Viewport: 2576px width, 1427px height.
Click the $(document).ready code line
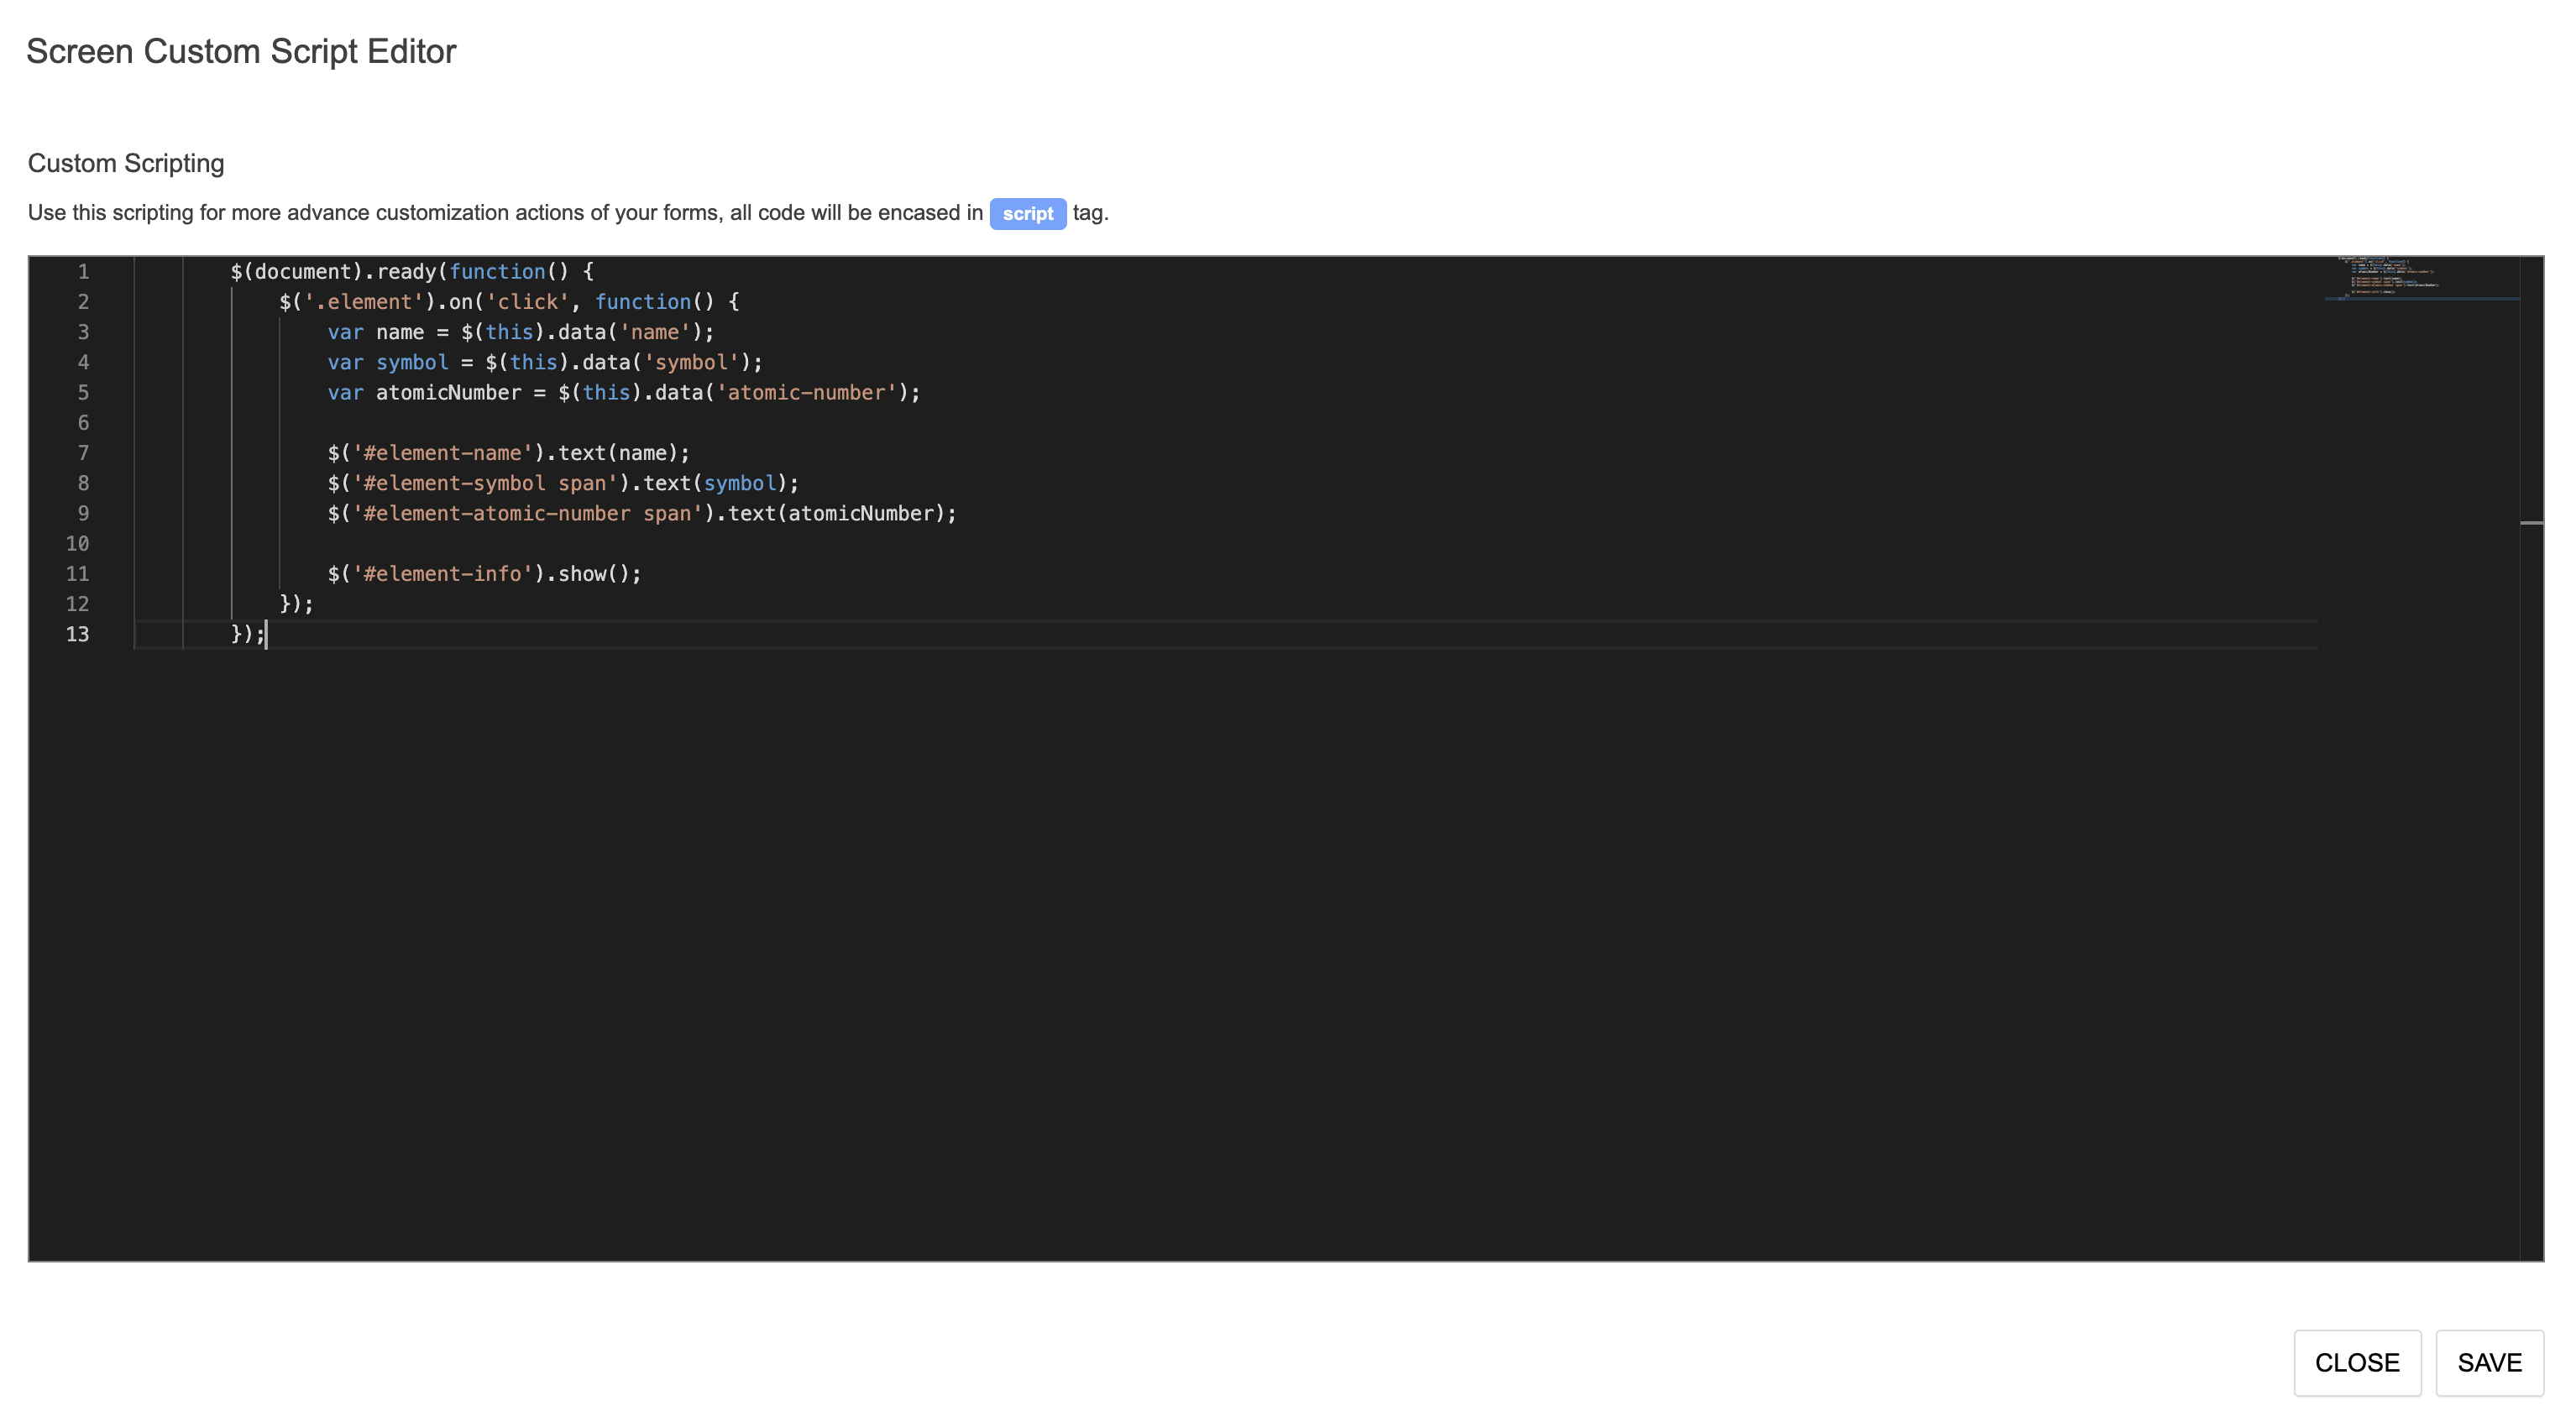click(412, 271)
